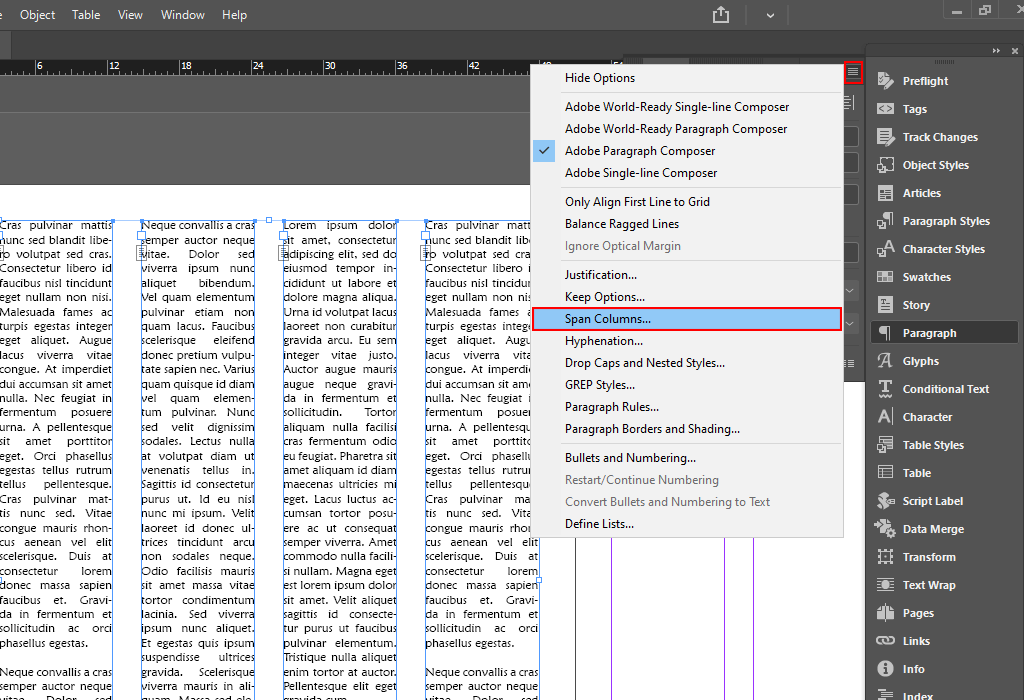Open the Links panel
Image resolution: width=1024 pixels, height=700 pixels.
[916, 641]
